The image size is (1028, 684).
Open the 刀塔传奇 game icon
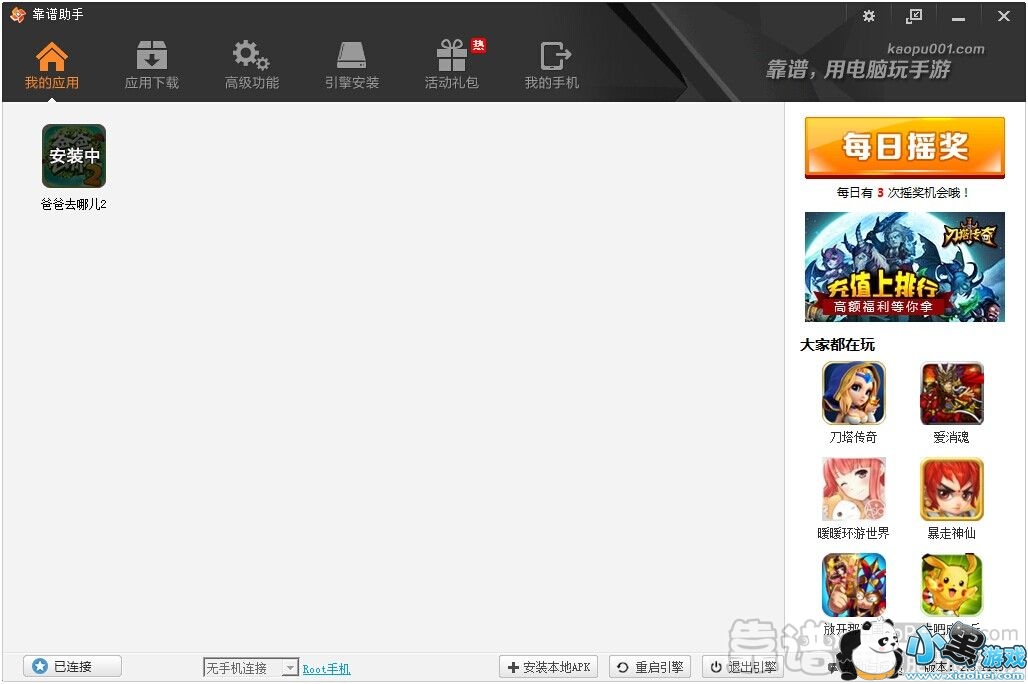tap(854, 393)
